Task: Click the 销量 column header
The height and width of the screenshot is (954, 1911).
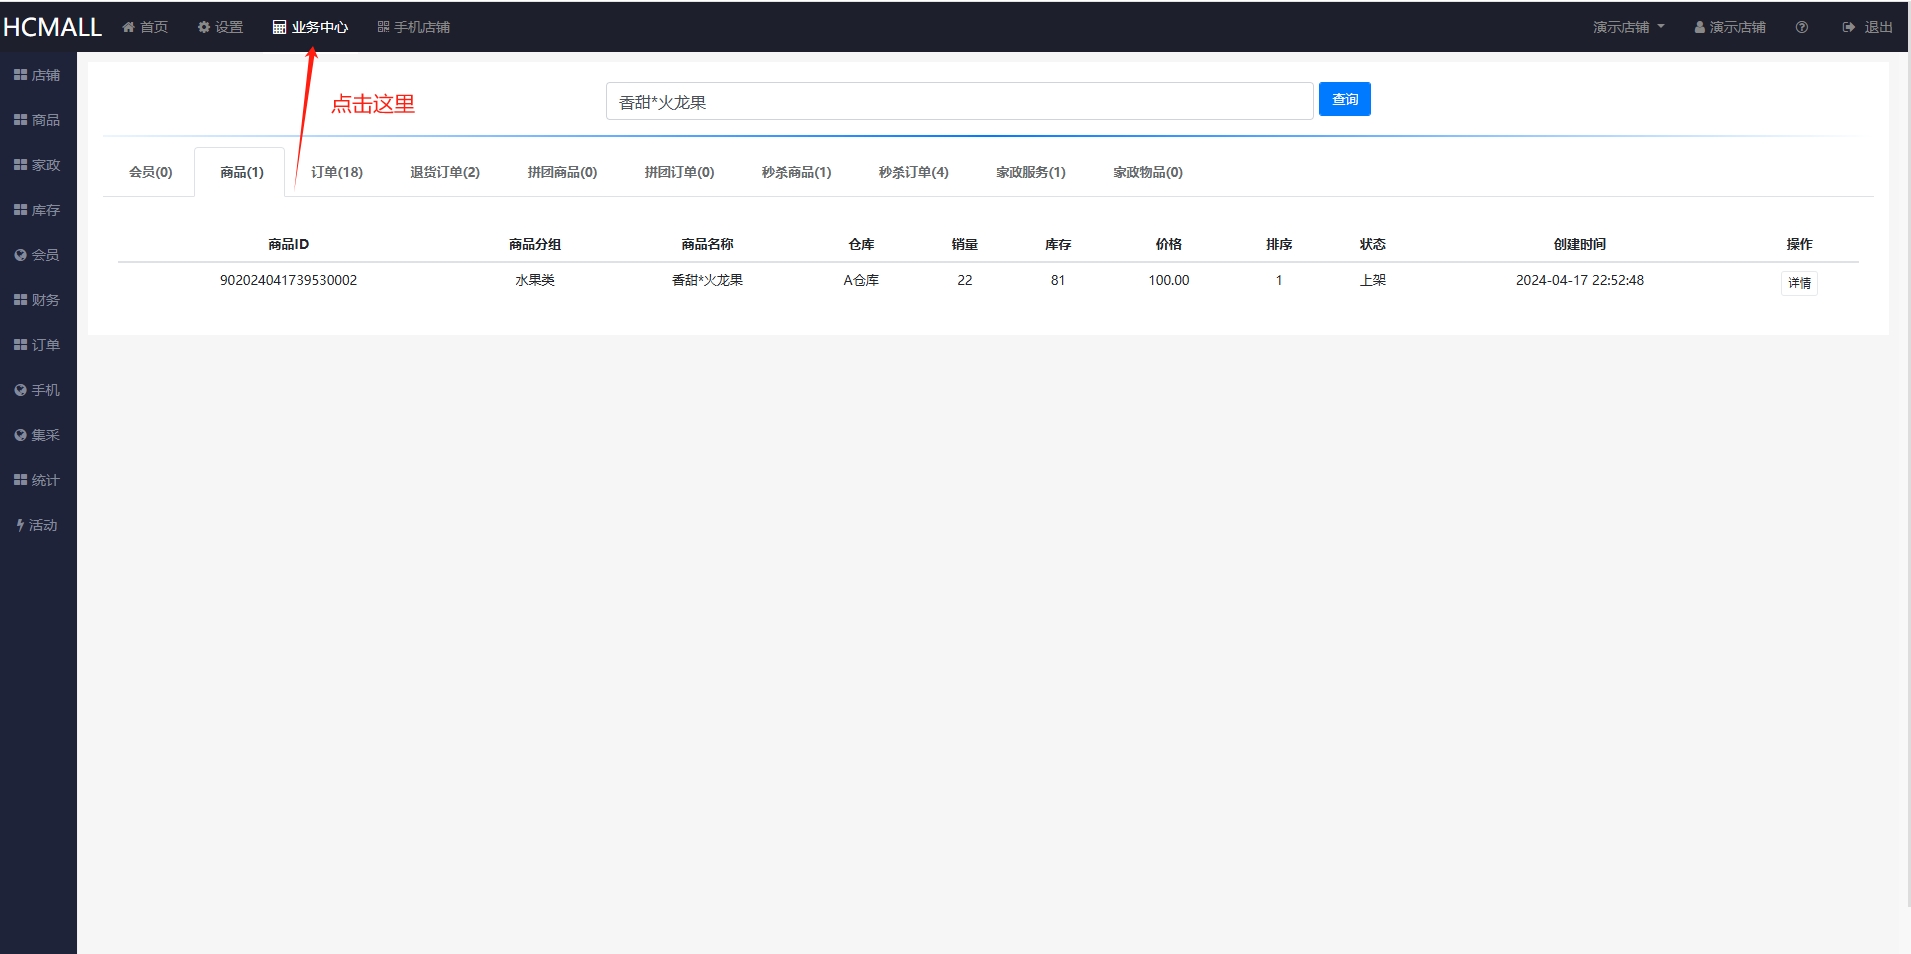Action: click(964, 244)
